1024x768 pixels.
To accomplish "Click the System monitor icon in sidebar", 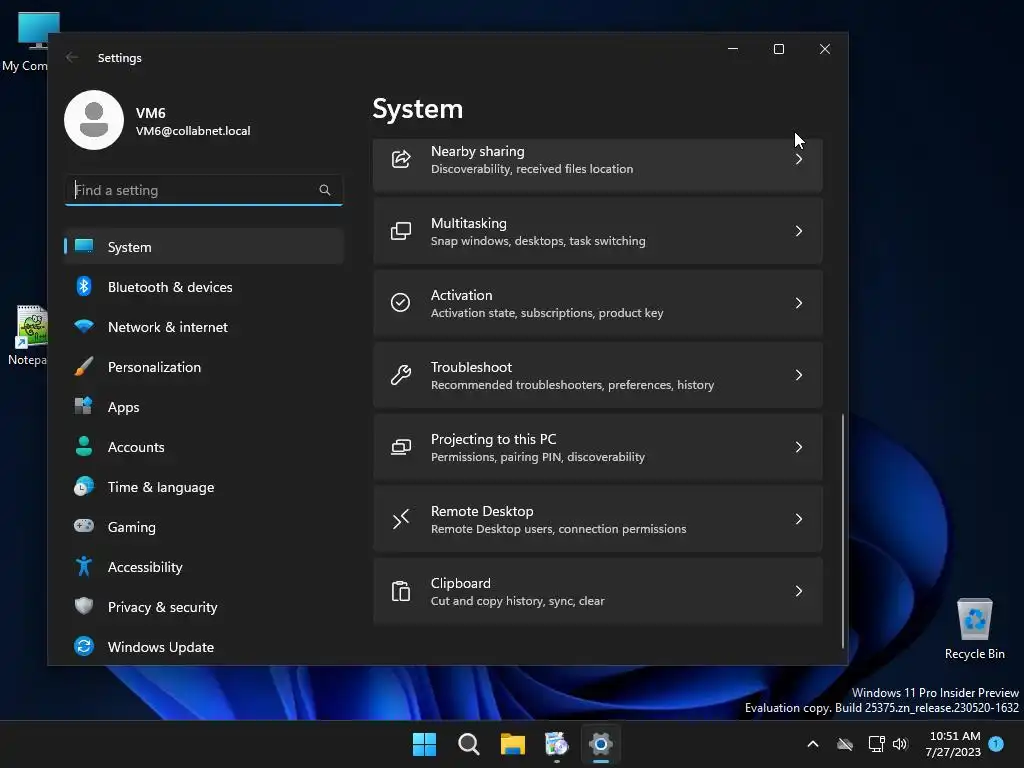I will click(84, 246).
